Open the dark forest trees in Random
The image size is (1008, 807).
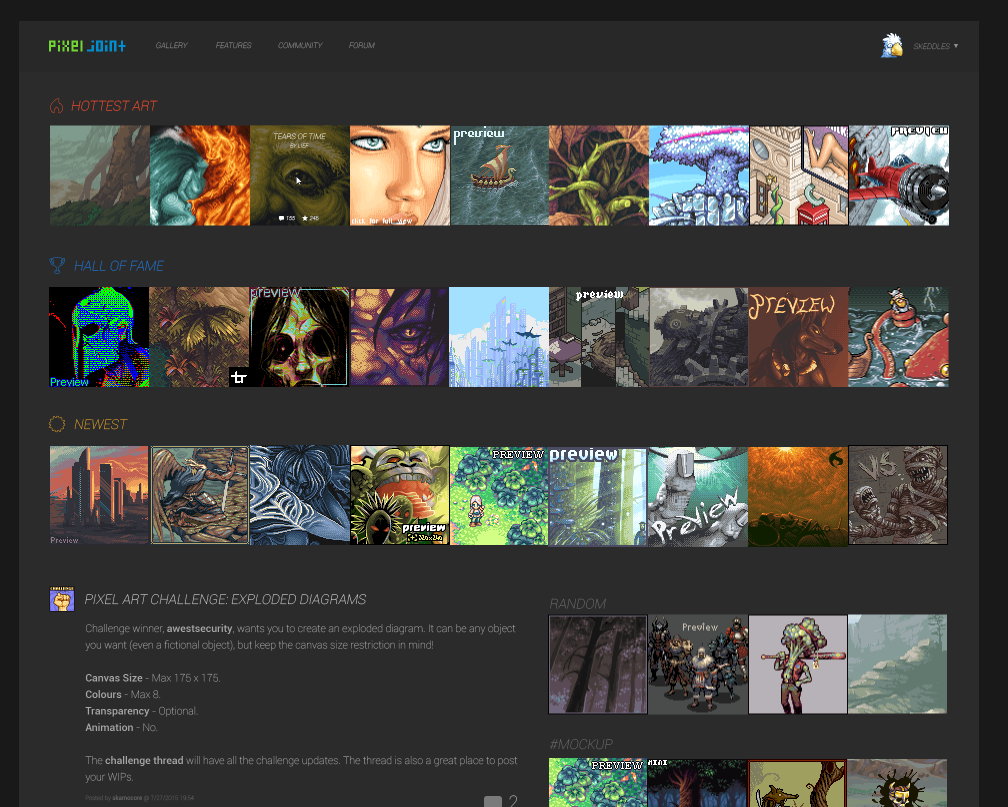(x=598, y=664)
